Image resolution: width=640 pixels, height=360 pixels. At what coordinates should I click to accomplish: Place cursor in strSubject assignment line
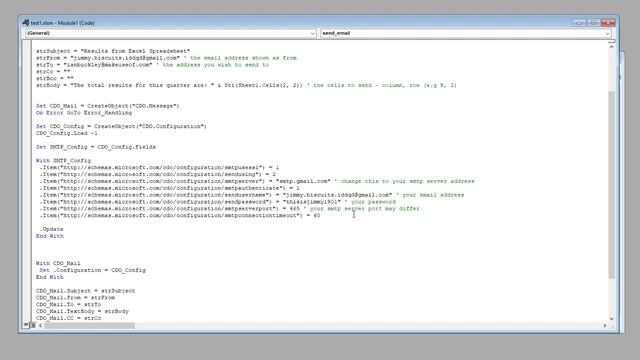point(113,51)
